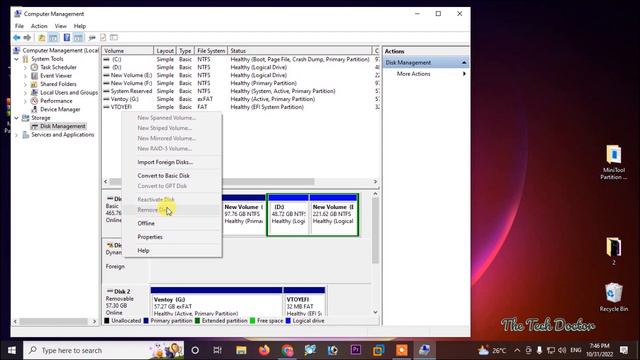Expand the Local Users and Groups arrow
The image size is (640, 360).
pos(25,93)
